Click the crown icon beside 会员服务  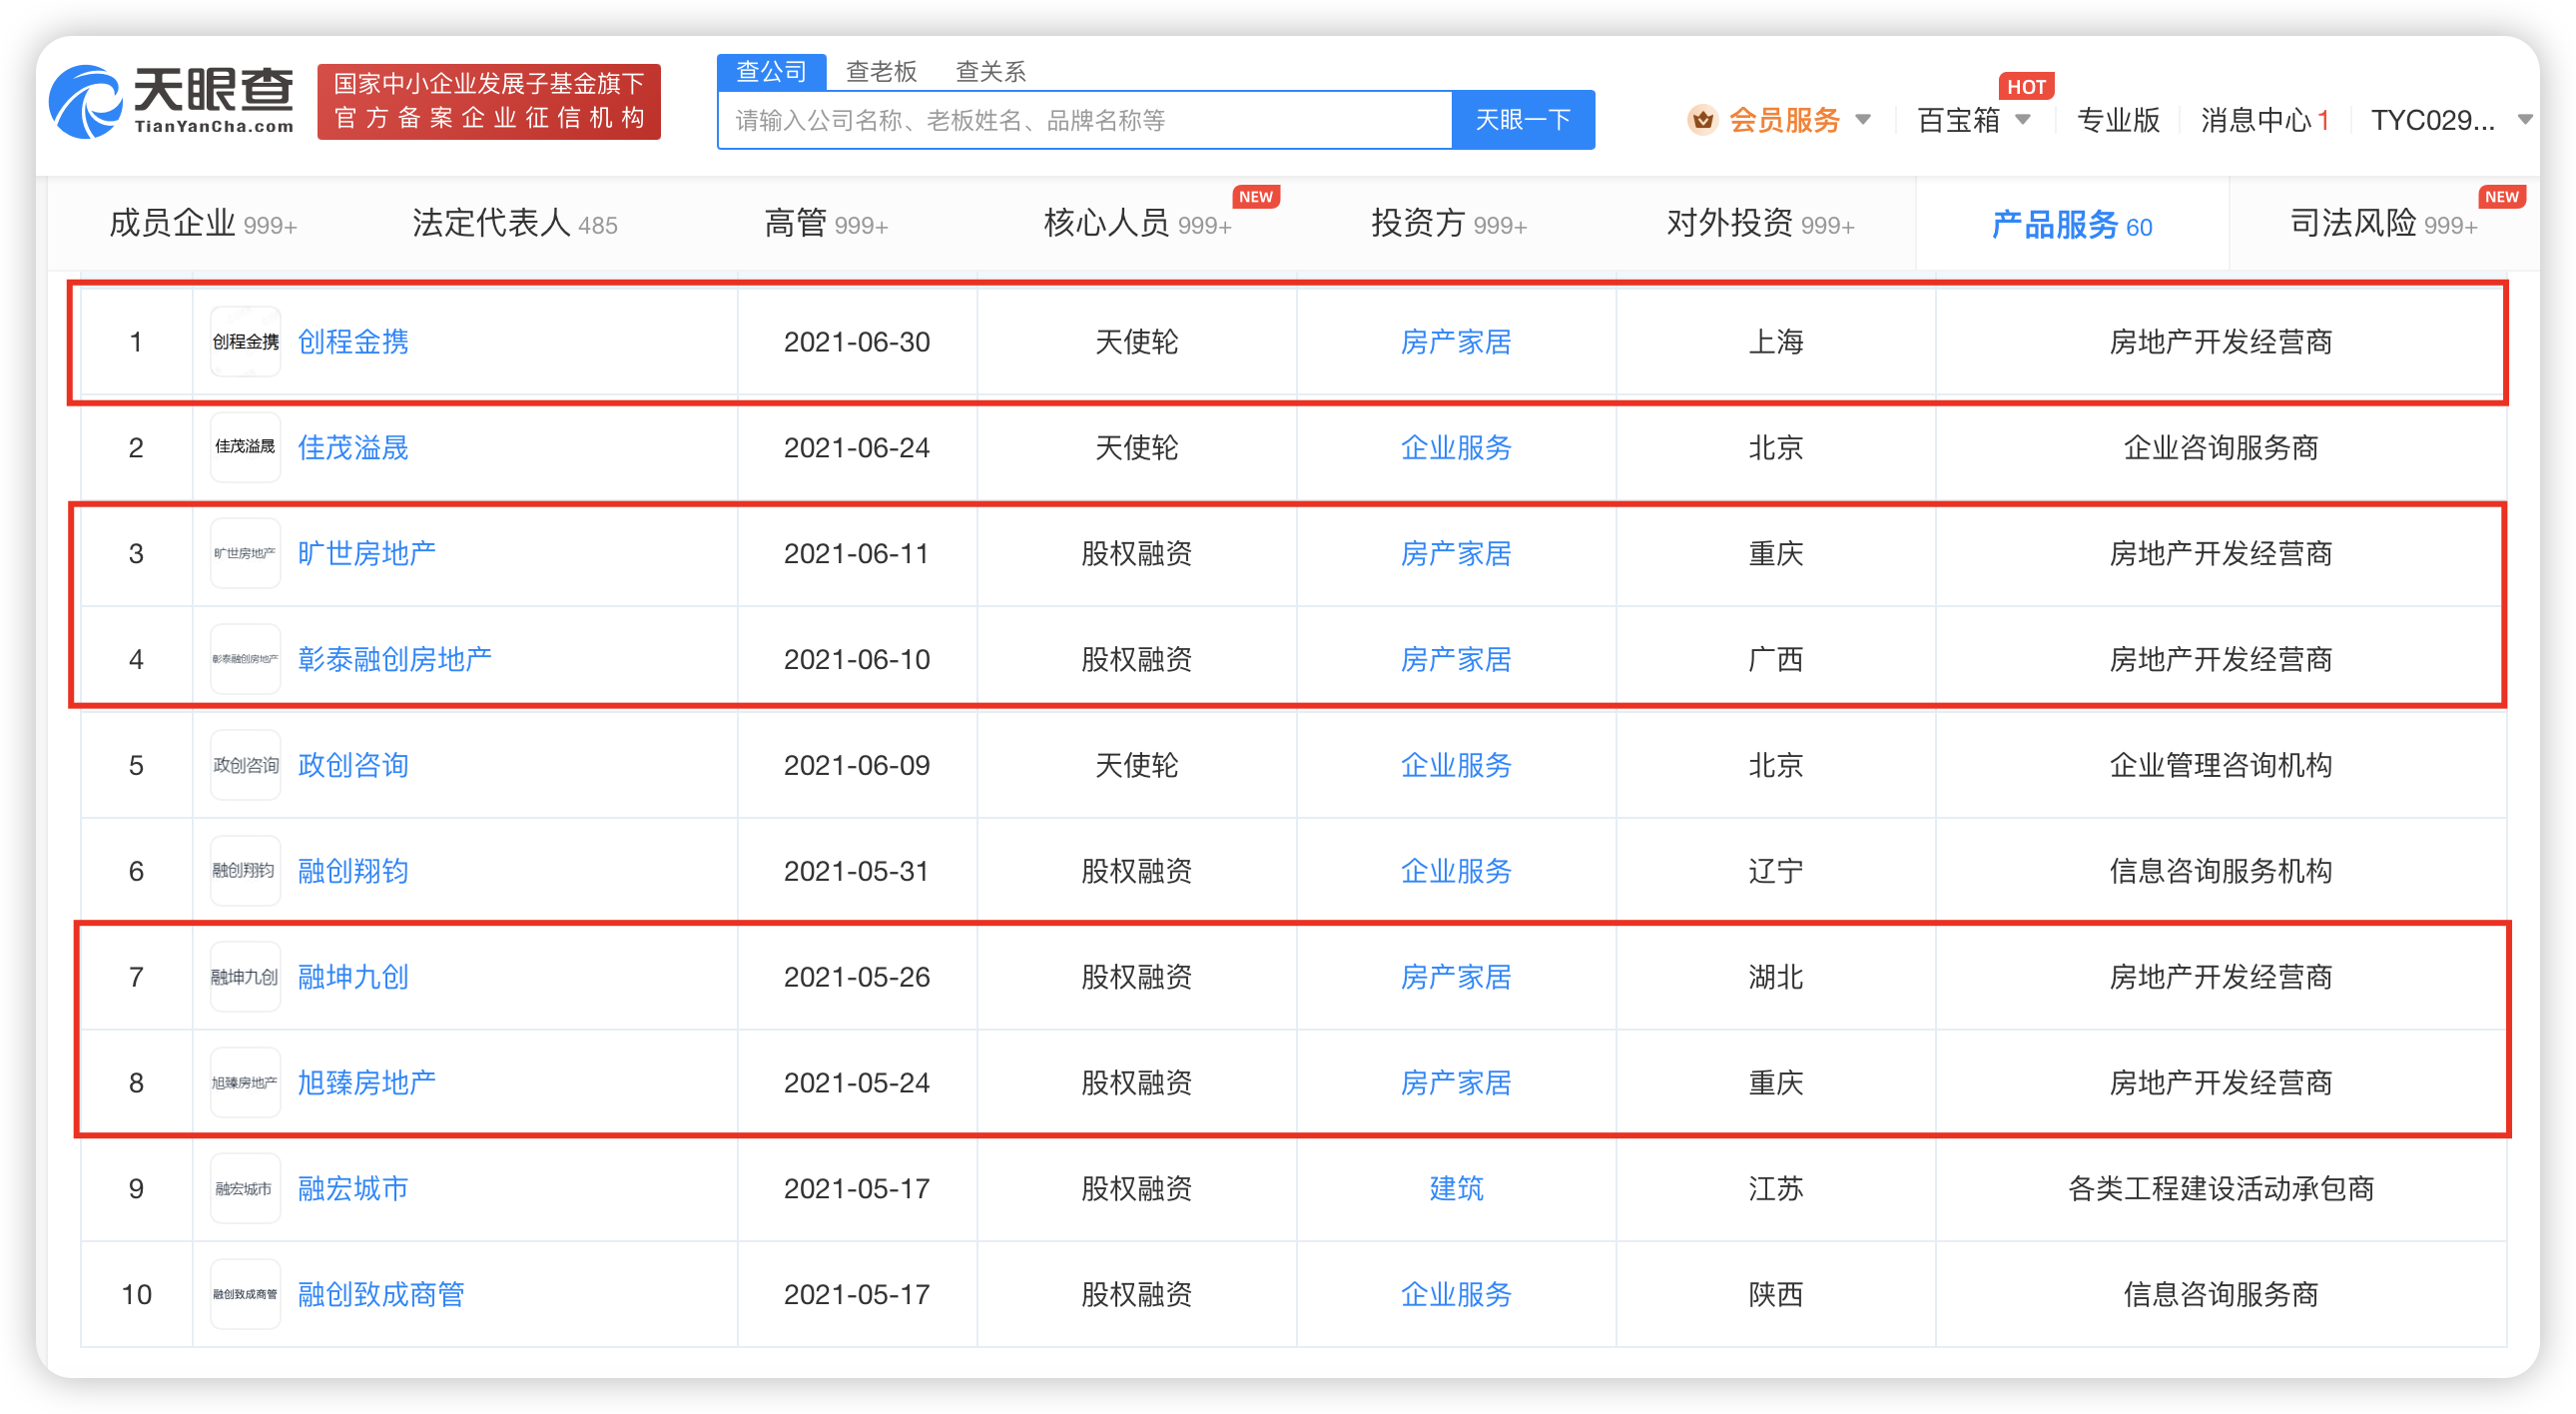[1702, 120]
